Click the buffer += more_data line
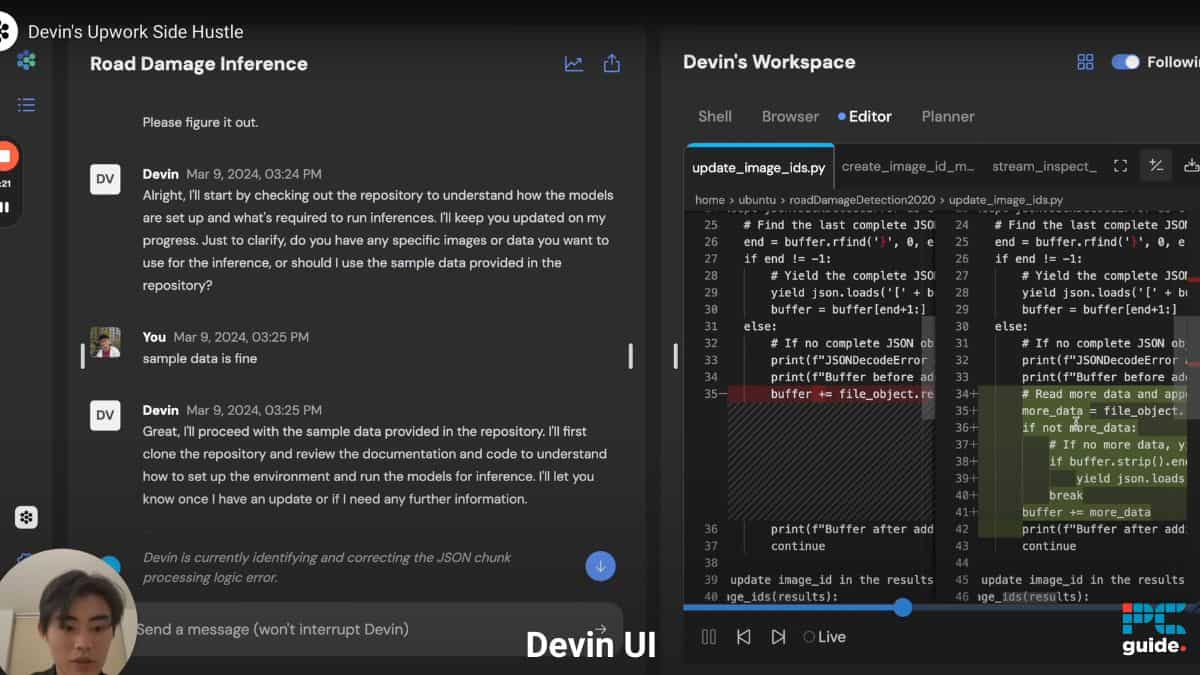This screenshot has width=1200, height=675. (x=1086, y=512)
